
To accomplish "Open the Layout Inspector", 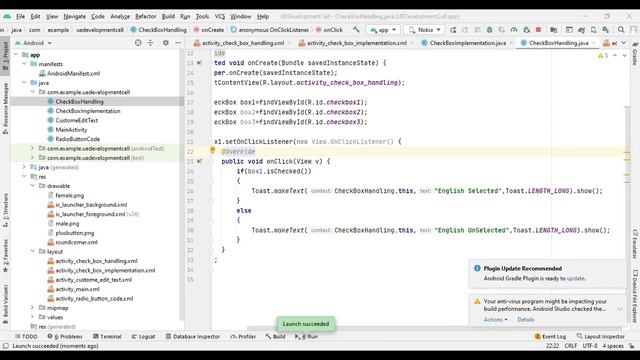I will [601, 337].
